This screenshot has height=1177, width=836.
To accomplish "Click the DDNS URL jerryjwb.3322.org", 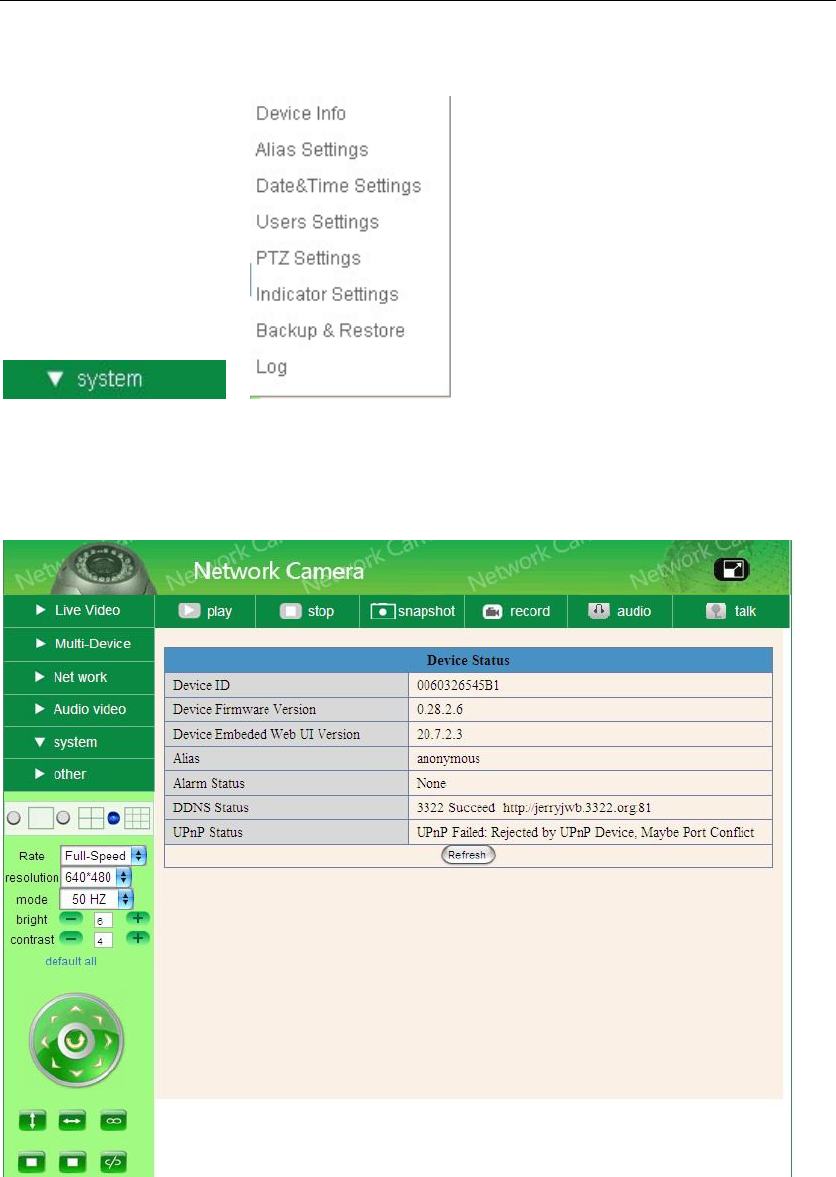I will pos(576,808).
